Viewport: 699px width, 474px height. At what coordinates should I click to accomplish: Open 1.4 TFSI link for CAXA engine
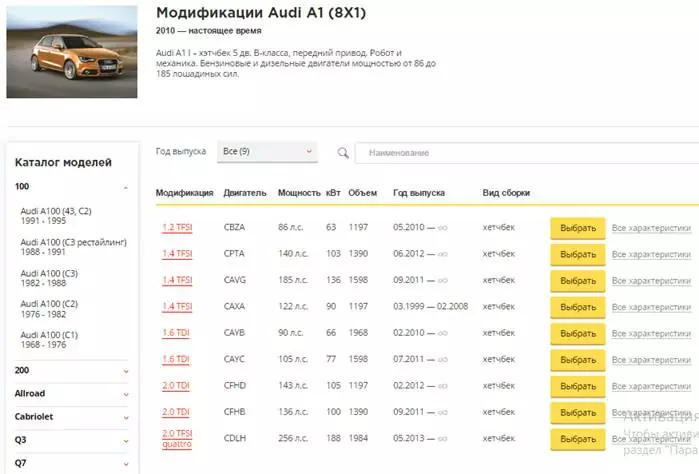(x=177, y=306)
